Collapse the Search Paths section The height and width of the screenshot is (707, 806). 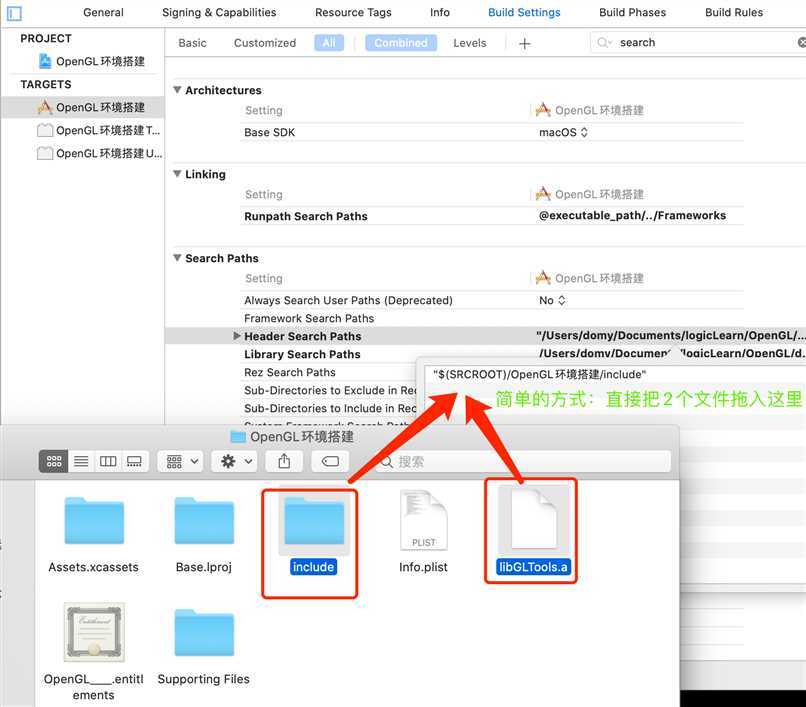tap(177, 258)
